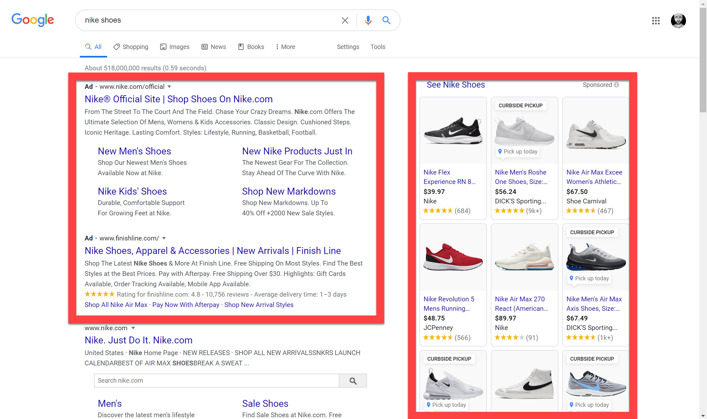
Task: Open Nike. Just Do It. Nike.com result
Action: [138, 340]
